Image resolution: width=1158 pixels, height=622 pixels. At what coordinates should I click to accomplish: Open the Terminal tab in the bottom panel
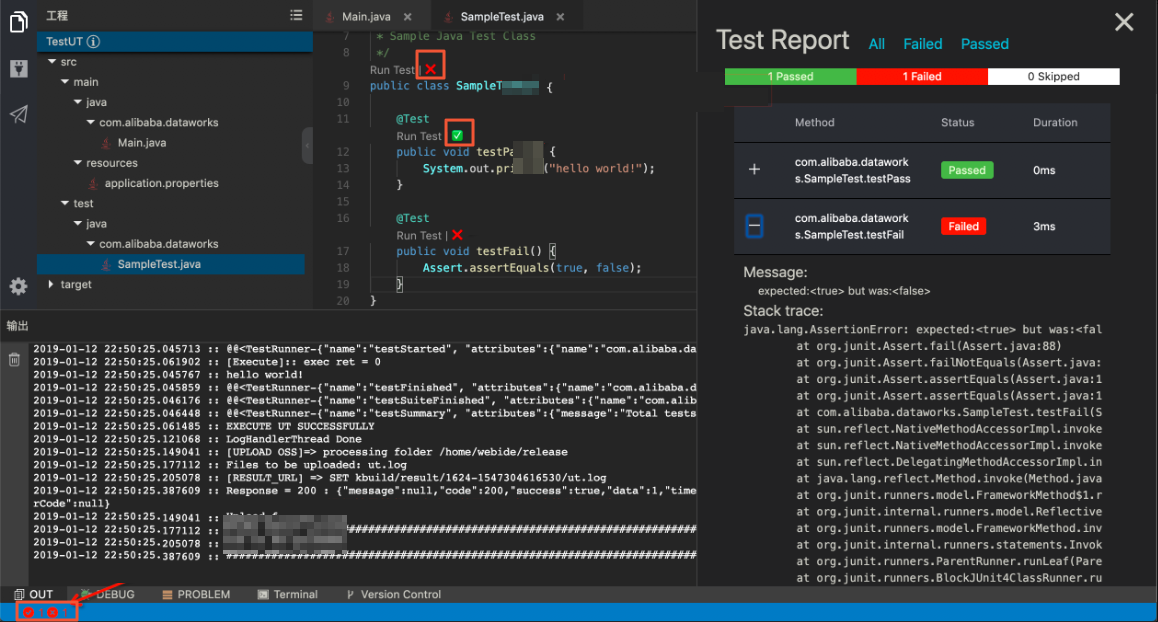(295, 594)
